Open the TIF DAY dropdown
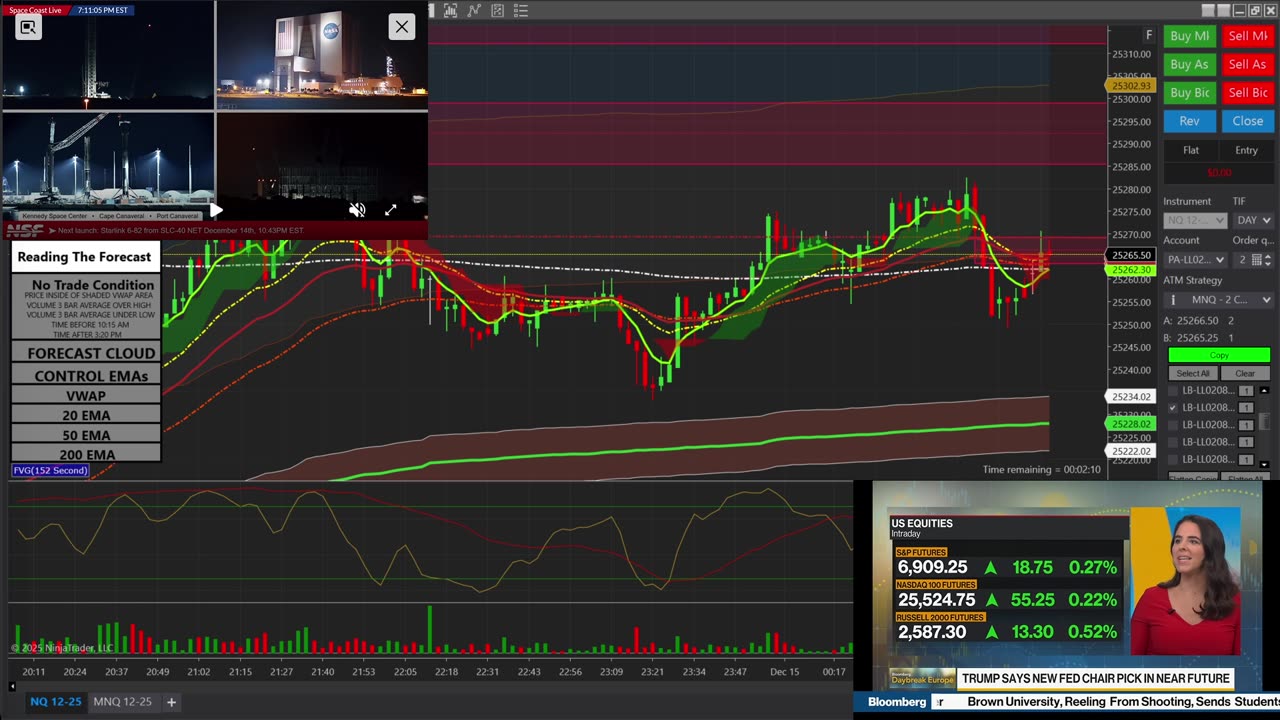Screen dimensions: 1280x720 click(1253, 220)
